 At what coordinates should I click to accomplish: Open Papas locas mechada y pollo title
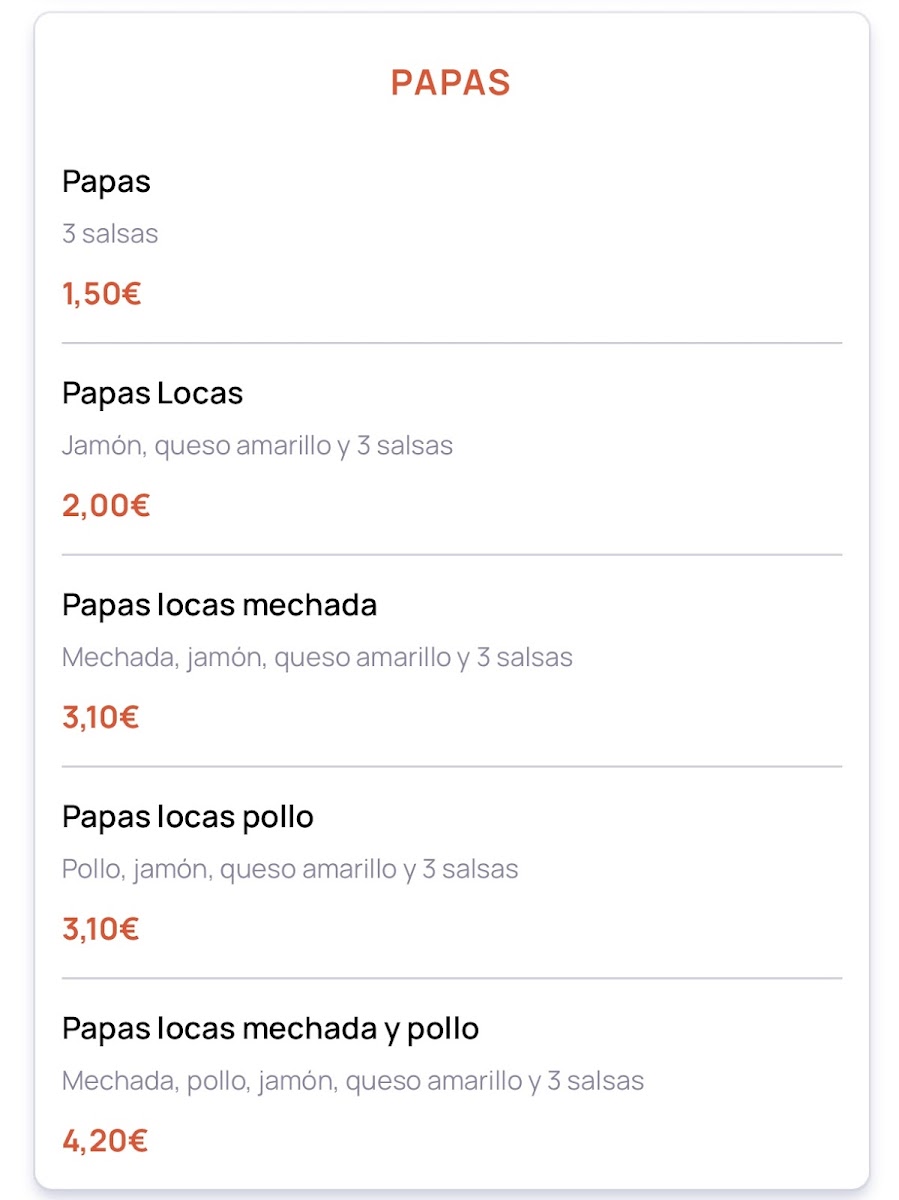coord(270,1029)
